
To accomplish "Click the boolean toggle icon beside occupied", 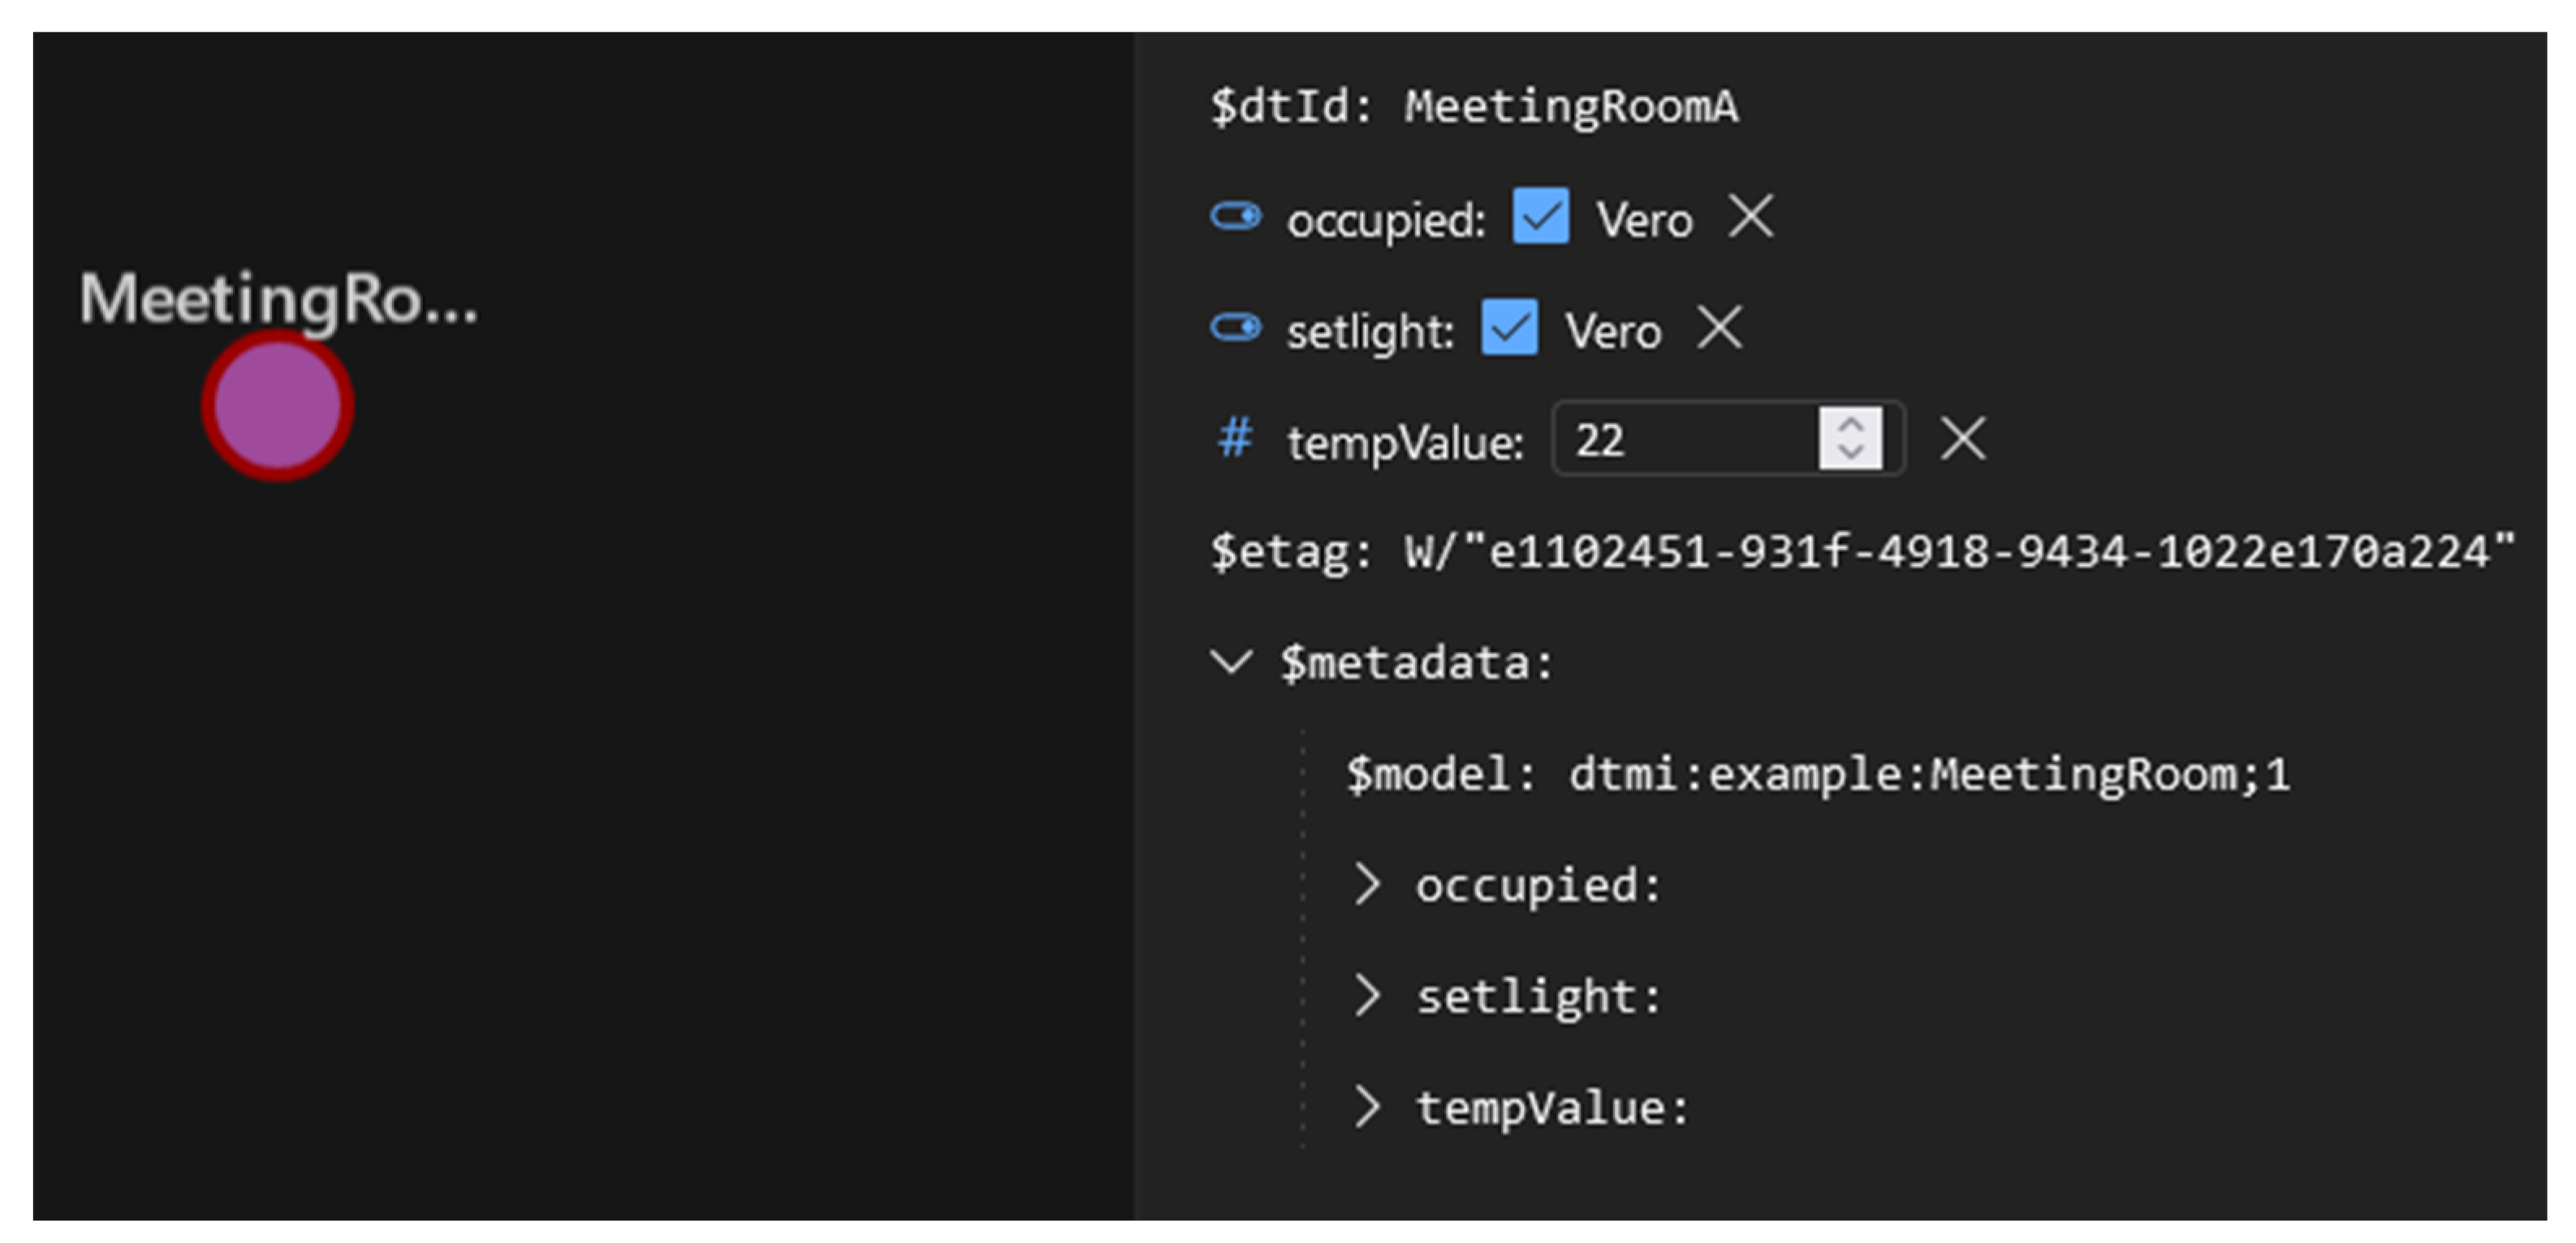I will [1235, 216].
